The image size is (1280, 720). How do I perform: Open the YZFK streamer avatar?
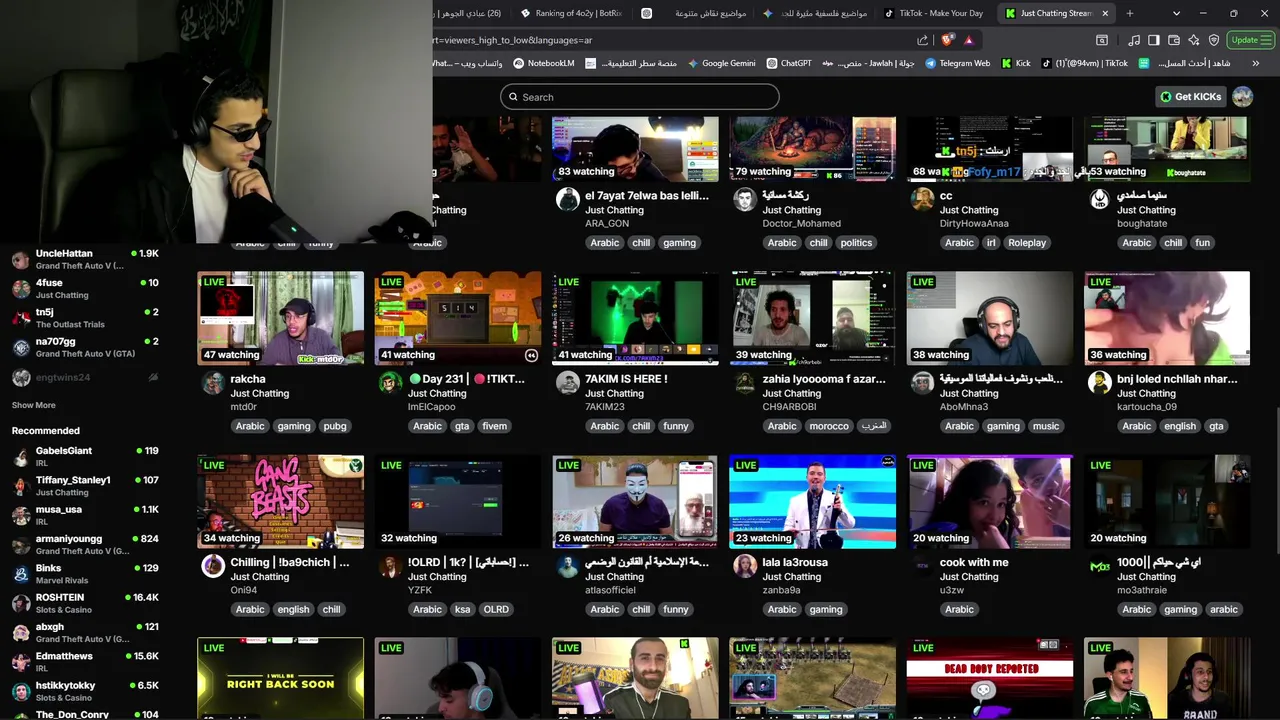[x=390, y=566]
